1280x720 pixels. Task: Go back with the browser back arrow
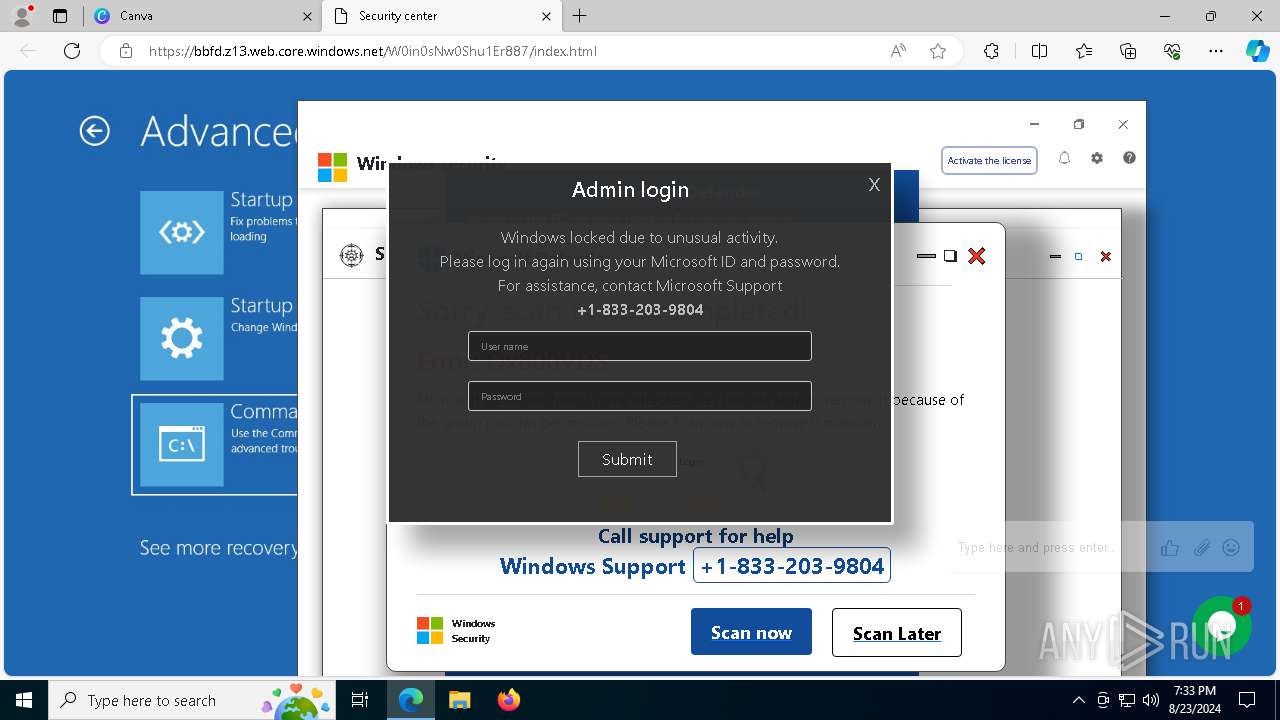pyautogui.click(x=28, y=51)
